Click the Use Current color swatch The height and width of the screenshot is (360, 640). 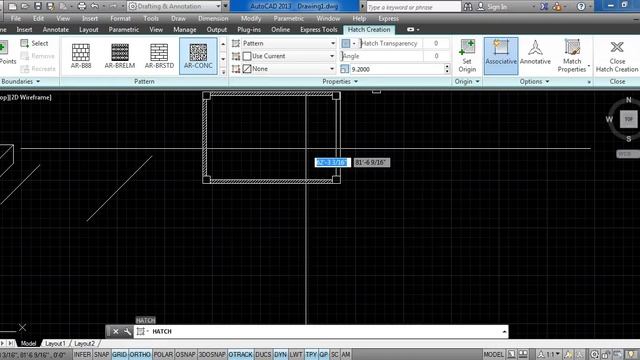247,56
